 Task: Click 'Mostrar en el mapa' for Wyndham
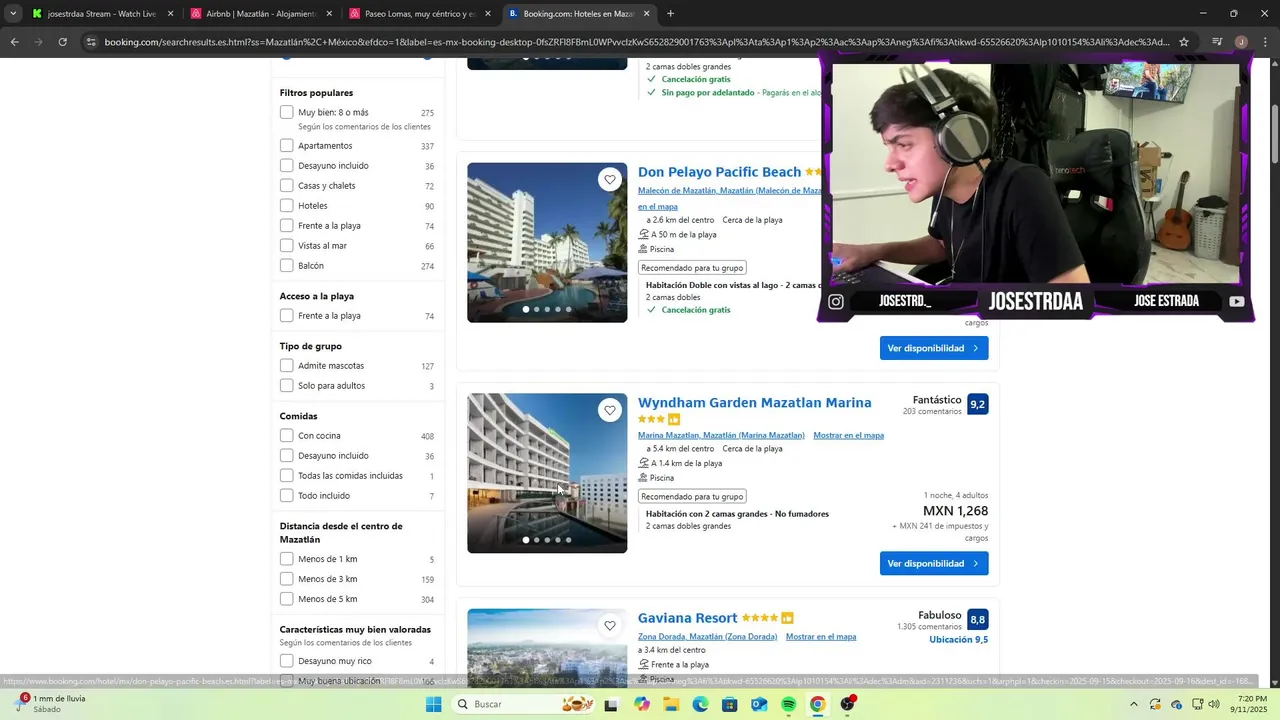849,435
